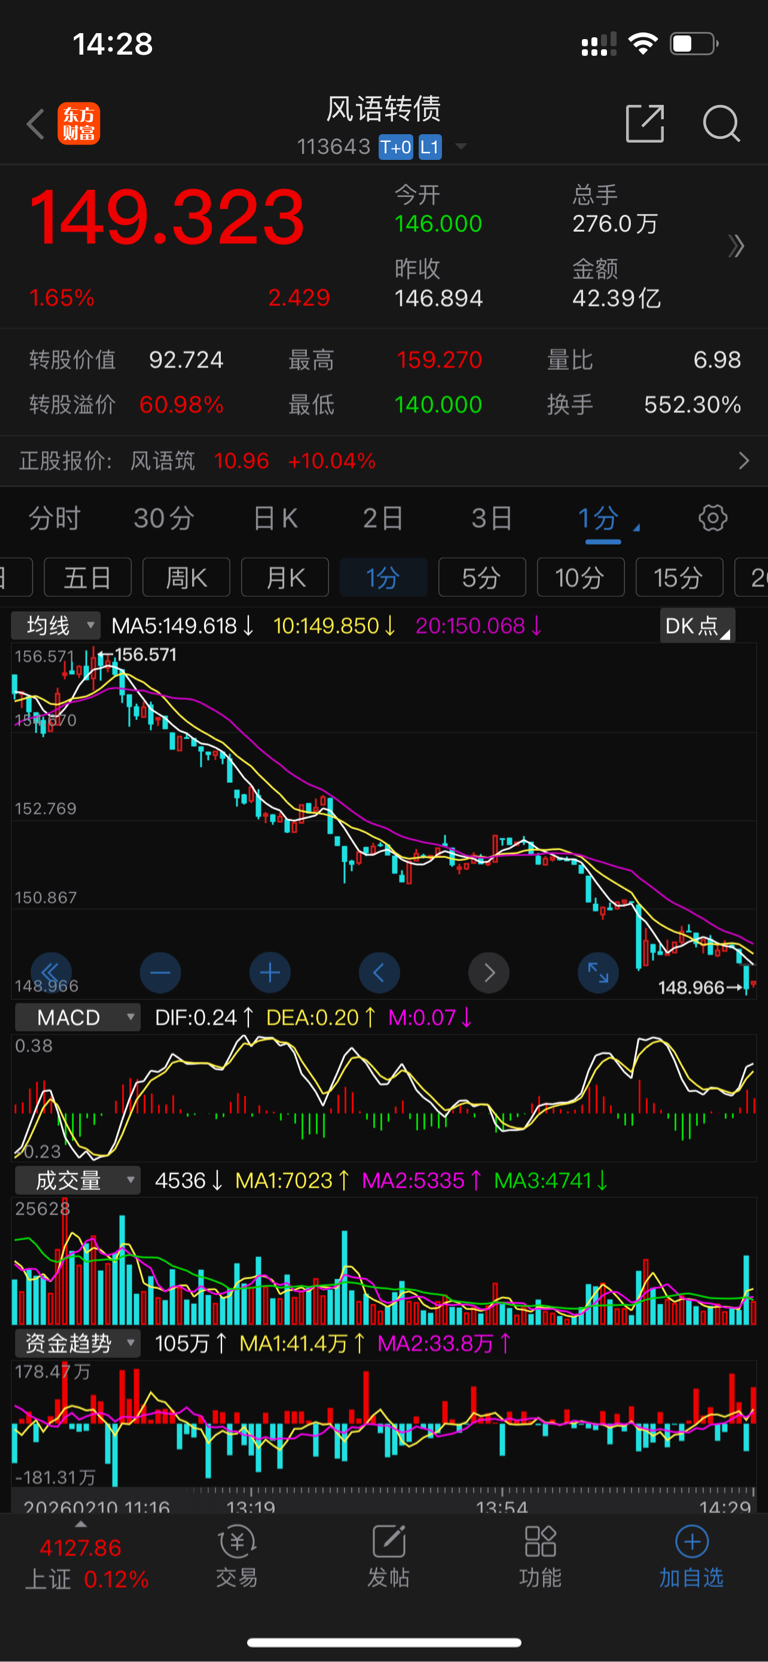Tap the 换手 552.30% value

pyautogui.click(x=692, y=405)
